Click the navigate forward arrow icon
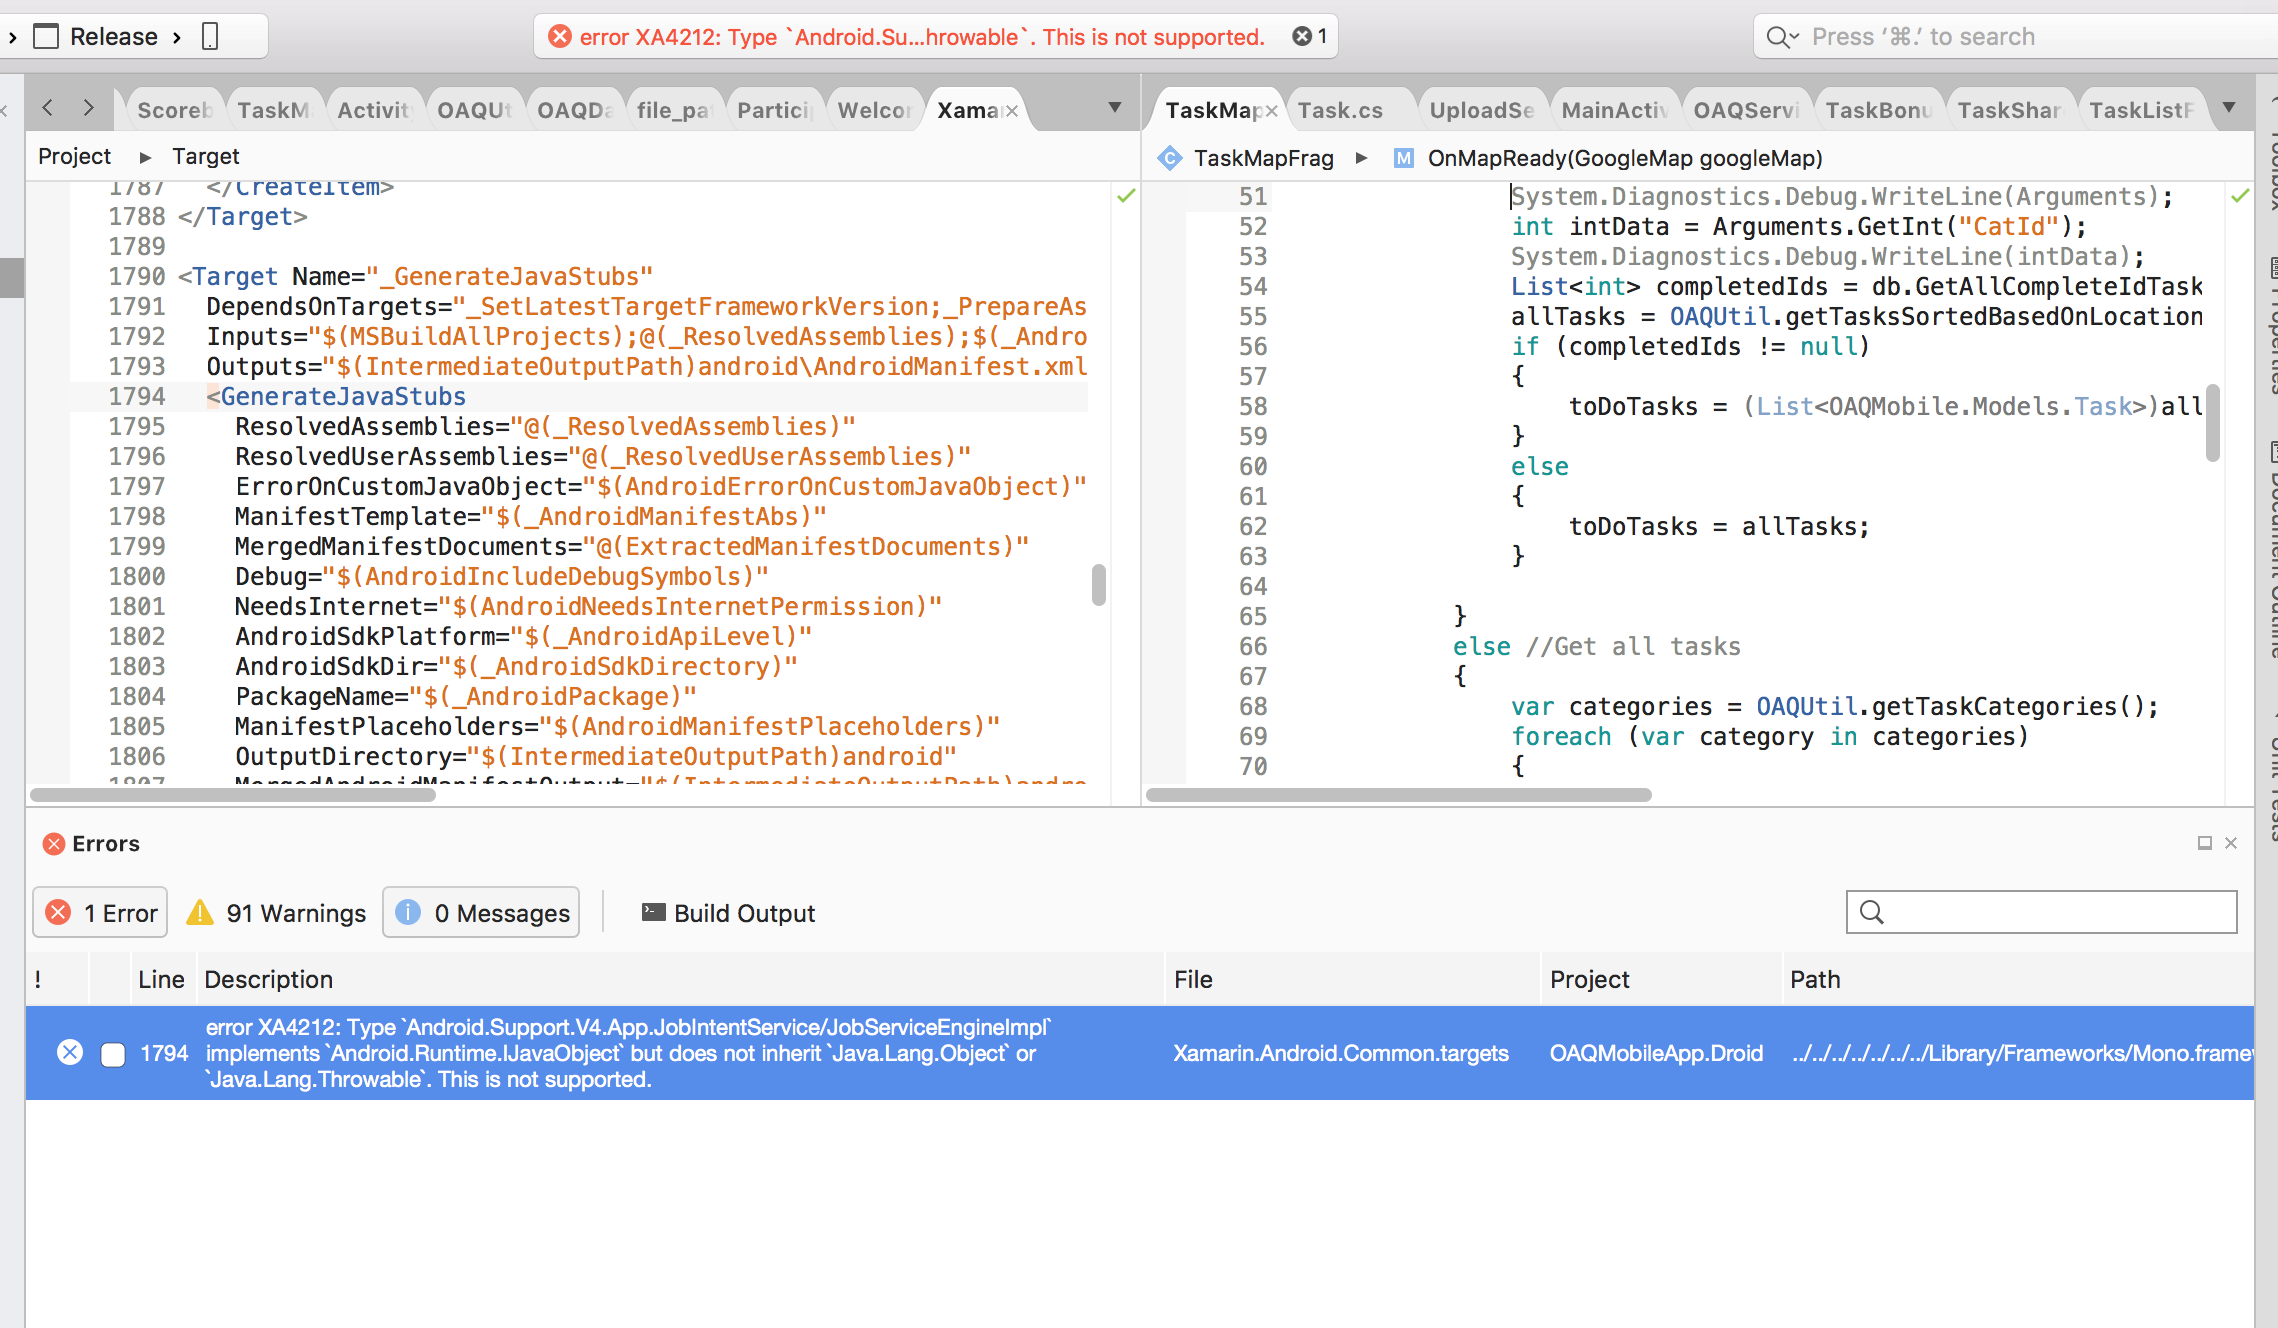 (x=88, y=108)
